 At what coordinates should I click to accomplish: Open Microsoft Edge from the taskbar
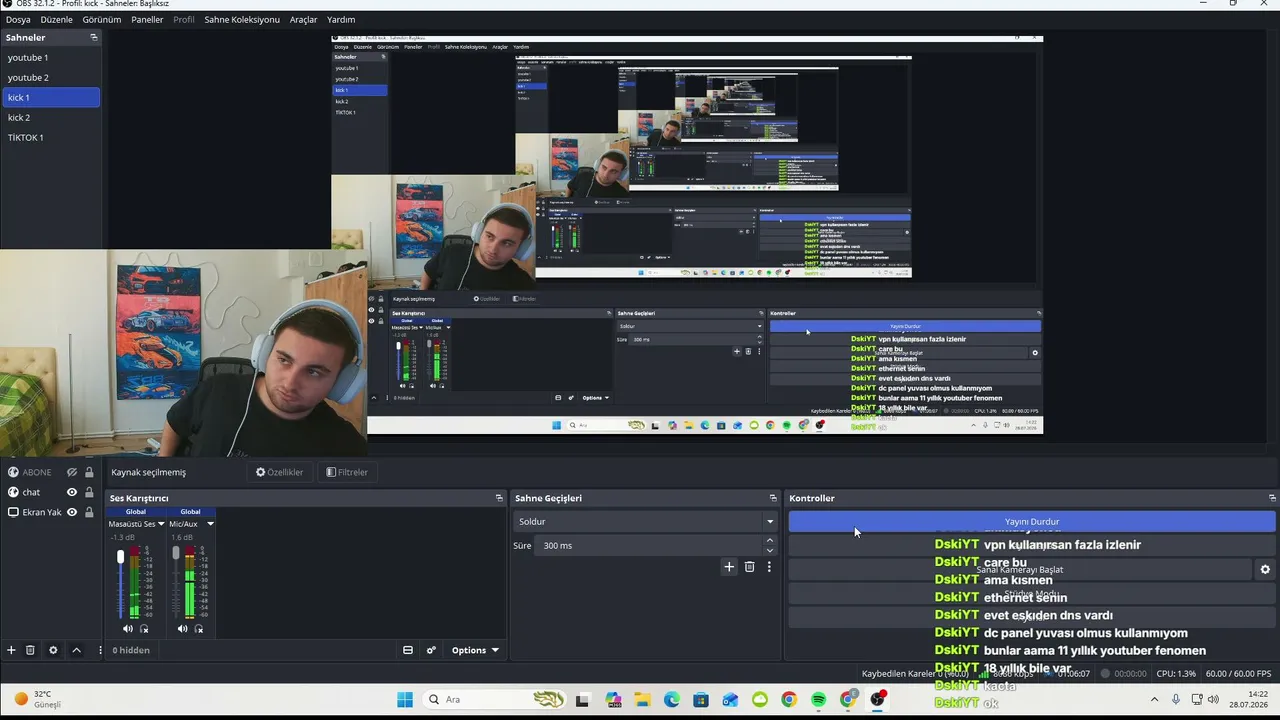671,700
